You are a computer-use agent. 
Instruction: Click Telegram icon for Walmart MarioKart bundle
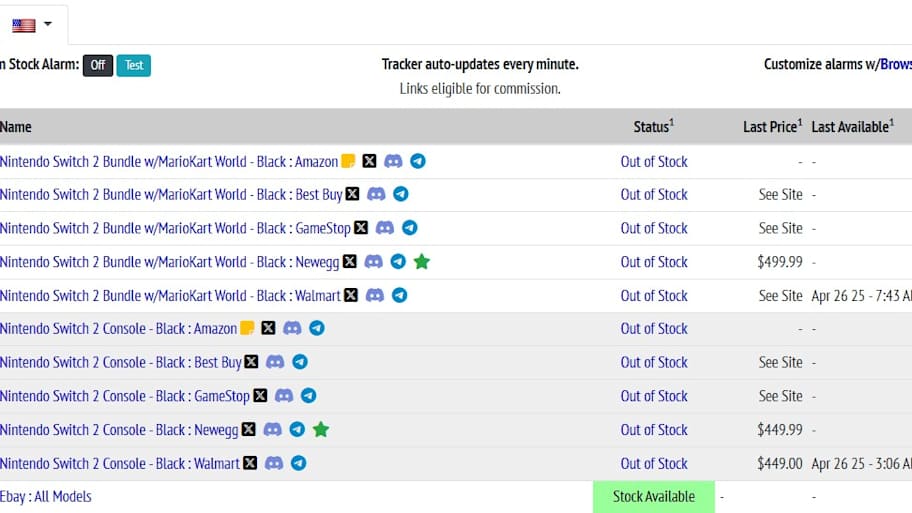[400, 295]
